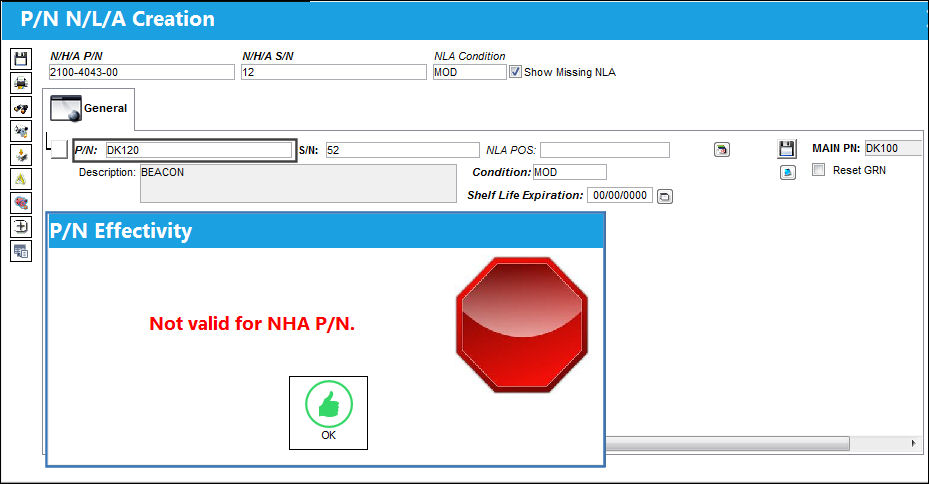Click the small blue icon left of Reset GRN
The width and height of the screenshot is (929, 484).
point(787,172)
